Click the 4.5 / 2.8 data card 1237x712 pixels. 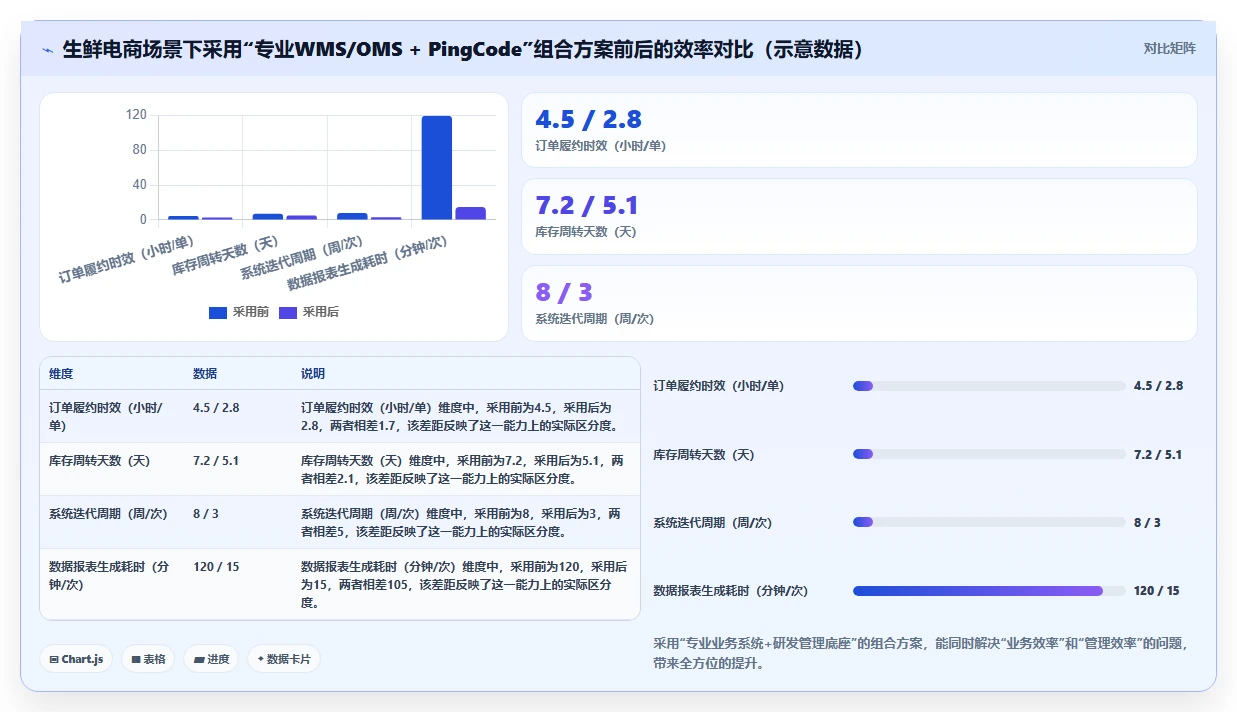pyautogui.click(x=859, y=130)
